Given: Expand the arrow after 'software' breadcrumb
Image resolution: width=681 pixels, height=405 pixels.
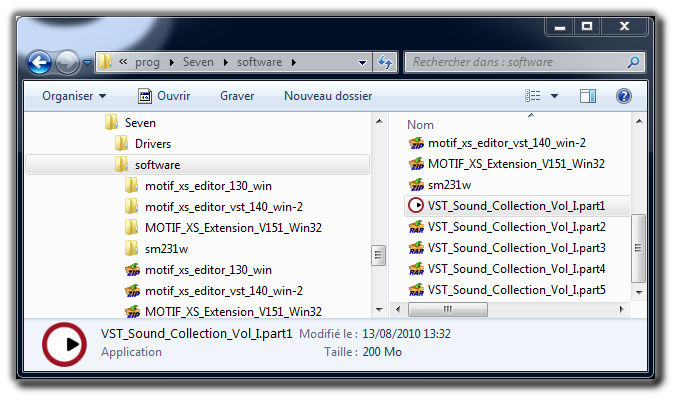Looking at the screenshot, I should (x=294, y=63).
